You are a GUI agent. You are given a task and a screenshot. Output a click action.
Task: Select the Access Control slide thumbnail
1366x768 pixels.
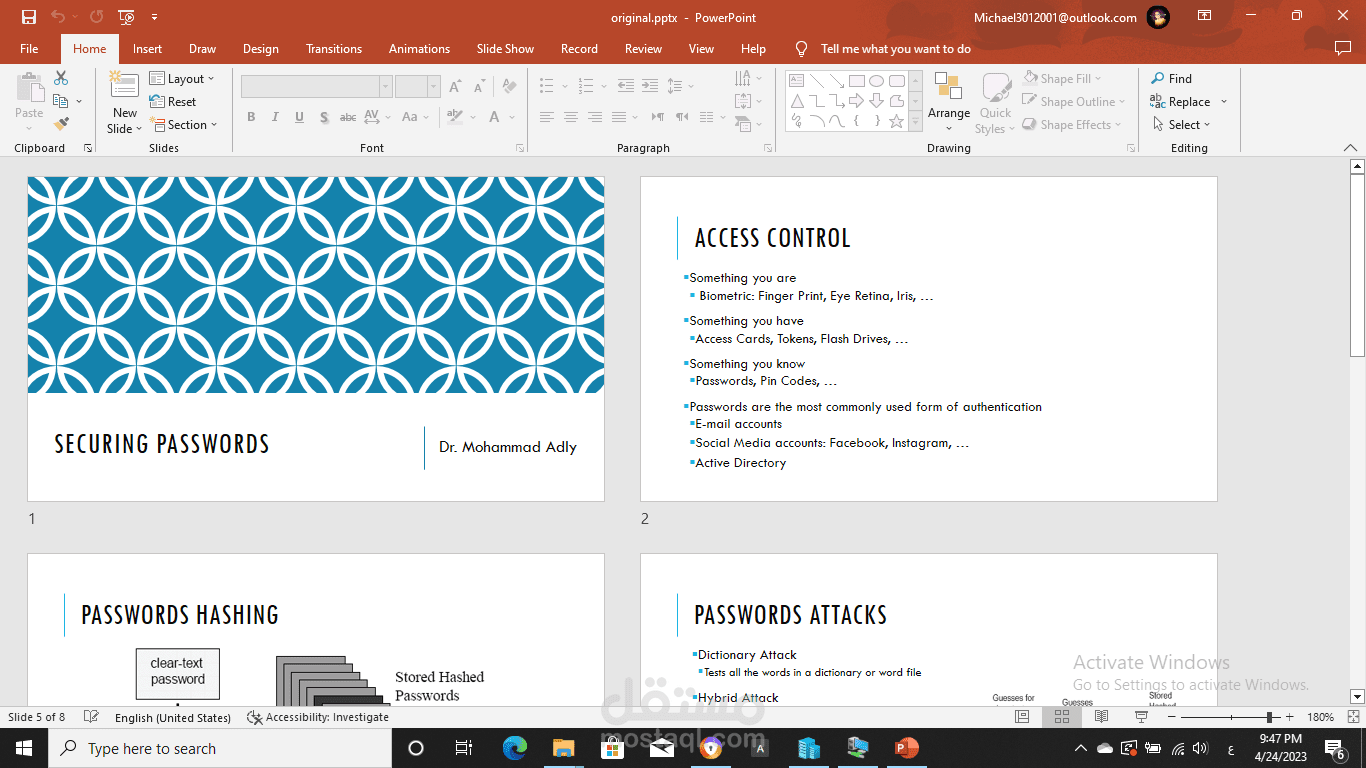pos(929,339)
